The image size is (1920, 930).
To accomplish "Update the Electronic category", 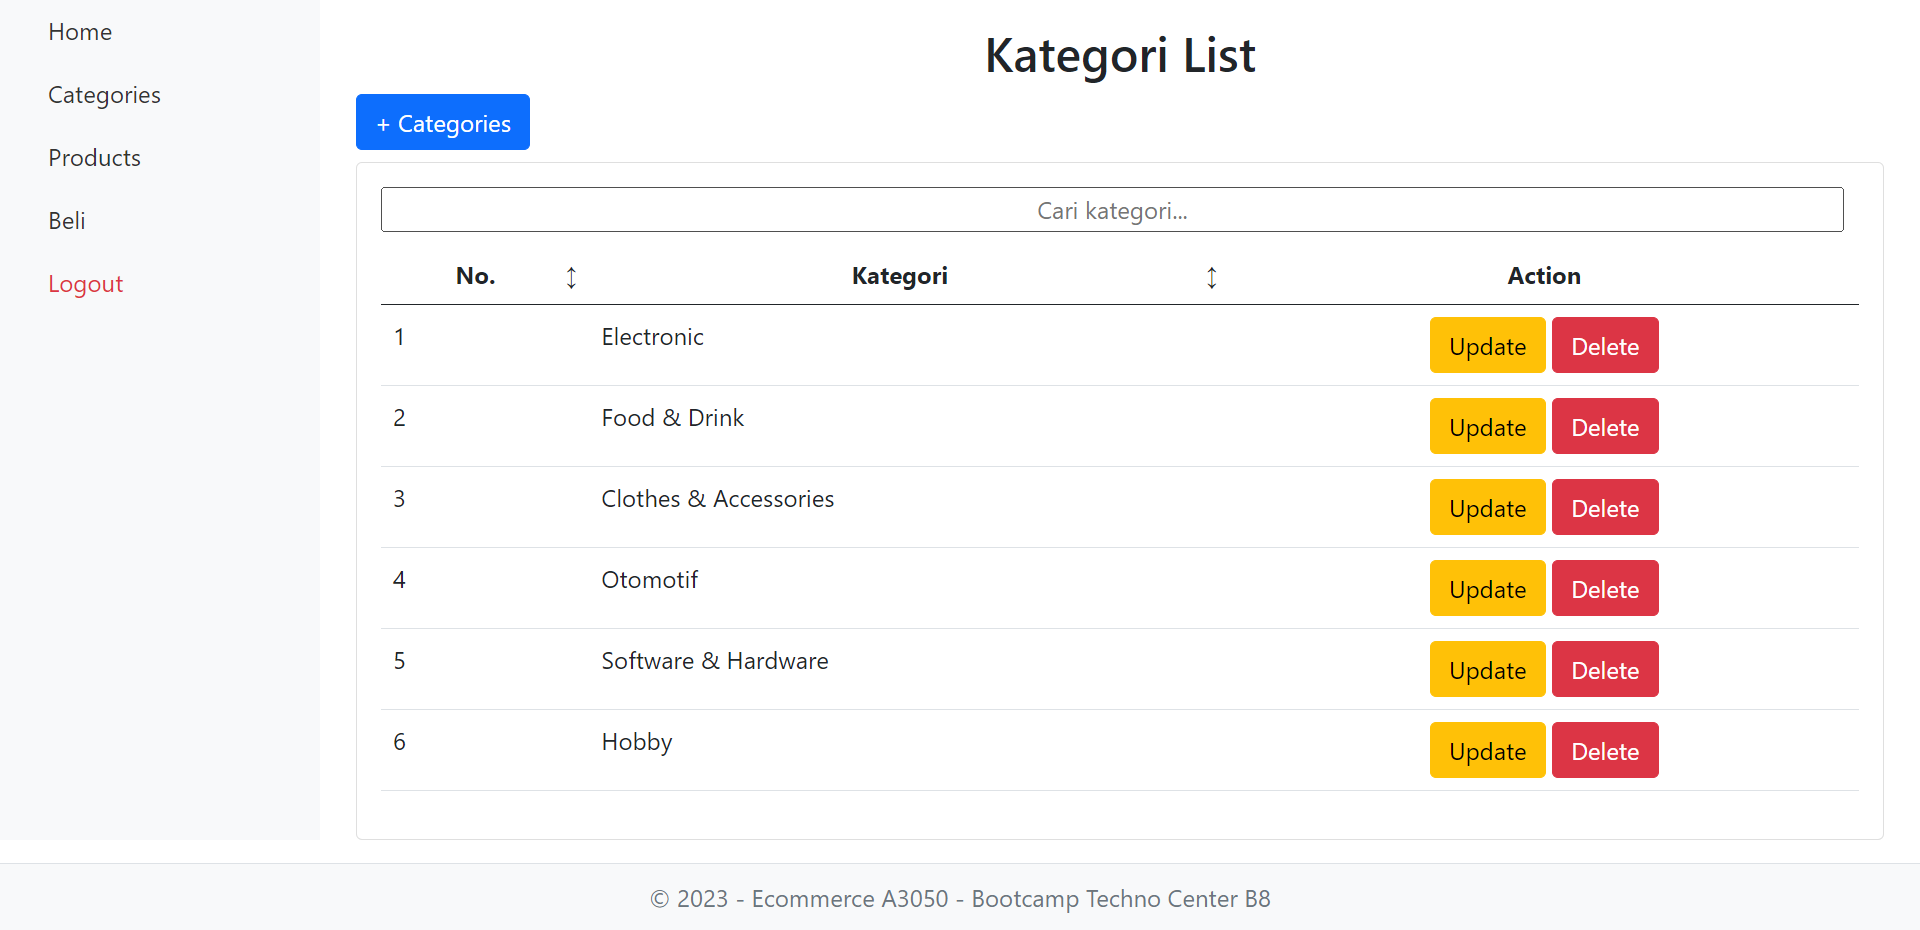I will tap(1487, 346).
